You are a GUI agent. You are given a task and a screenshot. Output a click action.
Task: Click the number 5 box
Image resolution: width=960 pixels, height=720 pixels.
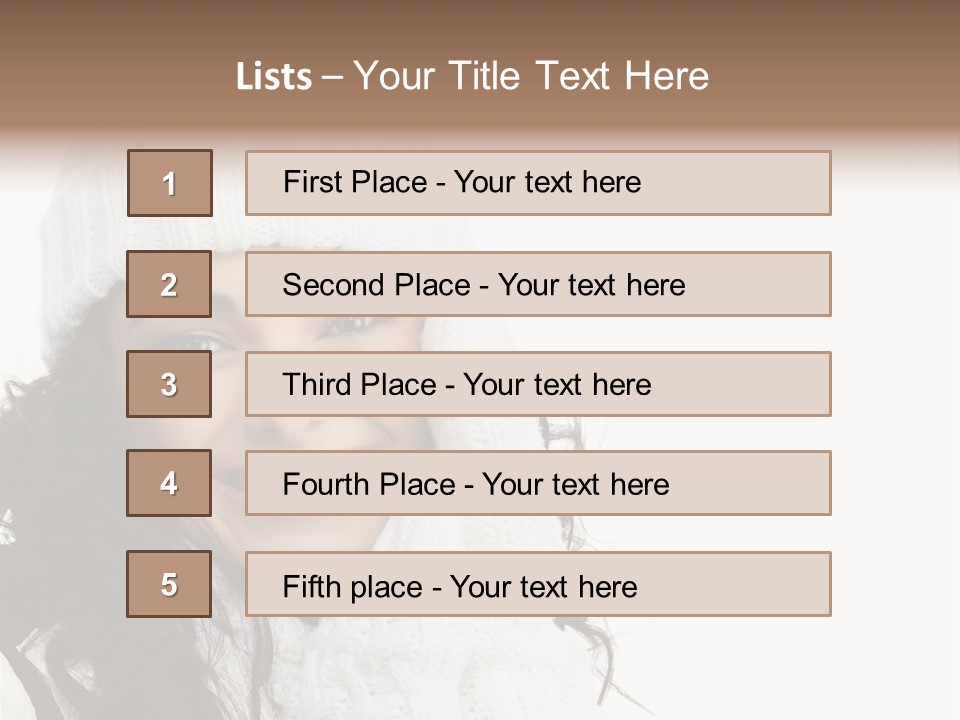(169, 584)
